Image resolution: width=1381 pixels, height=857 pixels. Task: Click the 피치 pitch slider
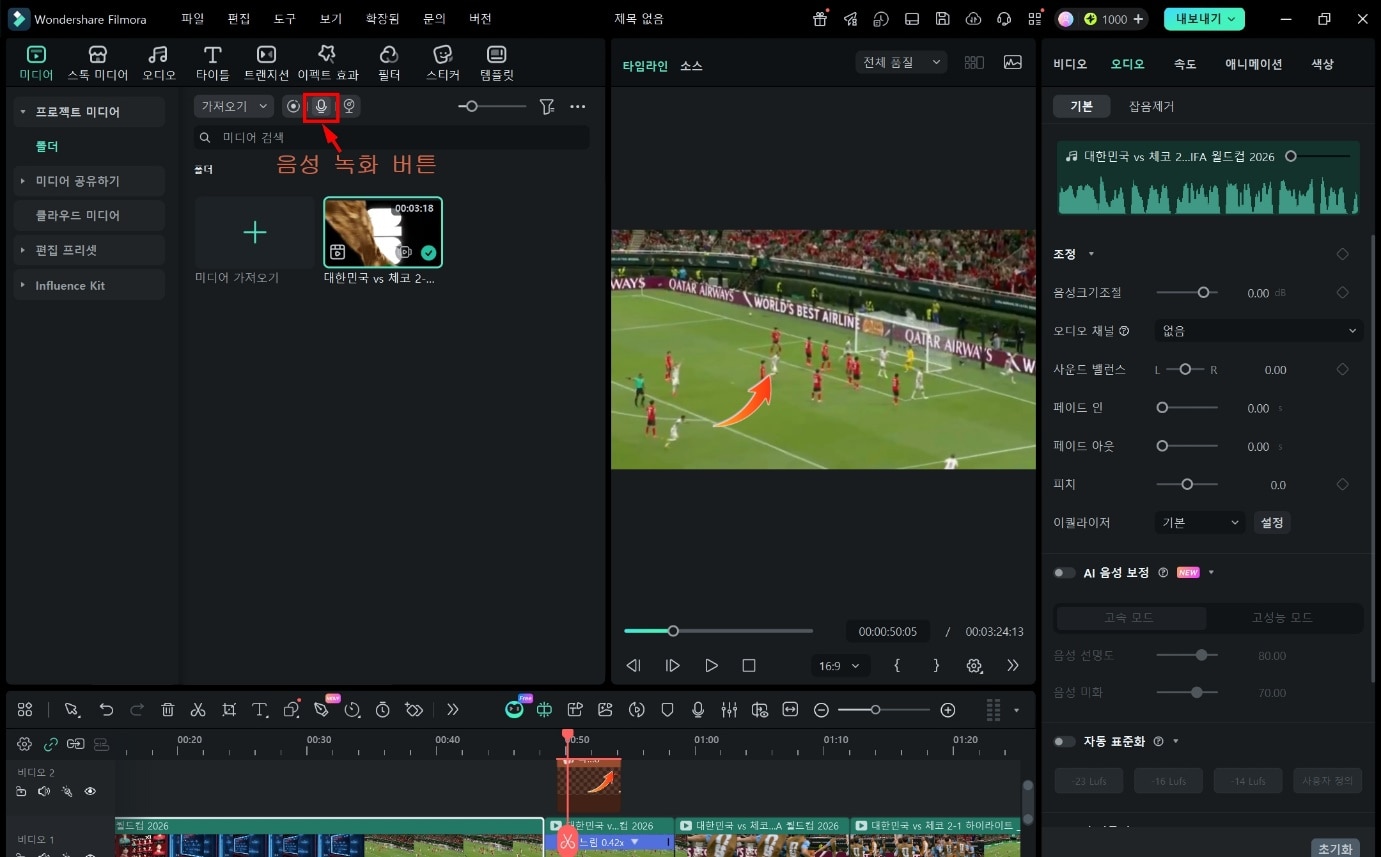[x=1187, y=484]
